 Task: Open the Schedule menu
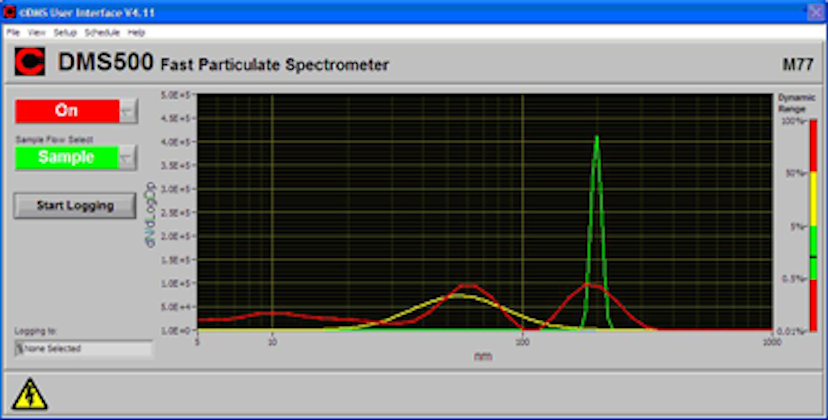pyautogui.click(x=102, y=33)
